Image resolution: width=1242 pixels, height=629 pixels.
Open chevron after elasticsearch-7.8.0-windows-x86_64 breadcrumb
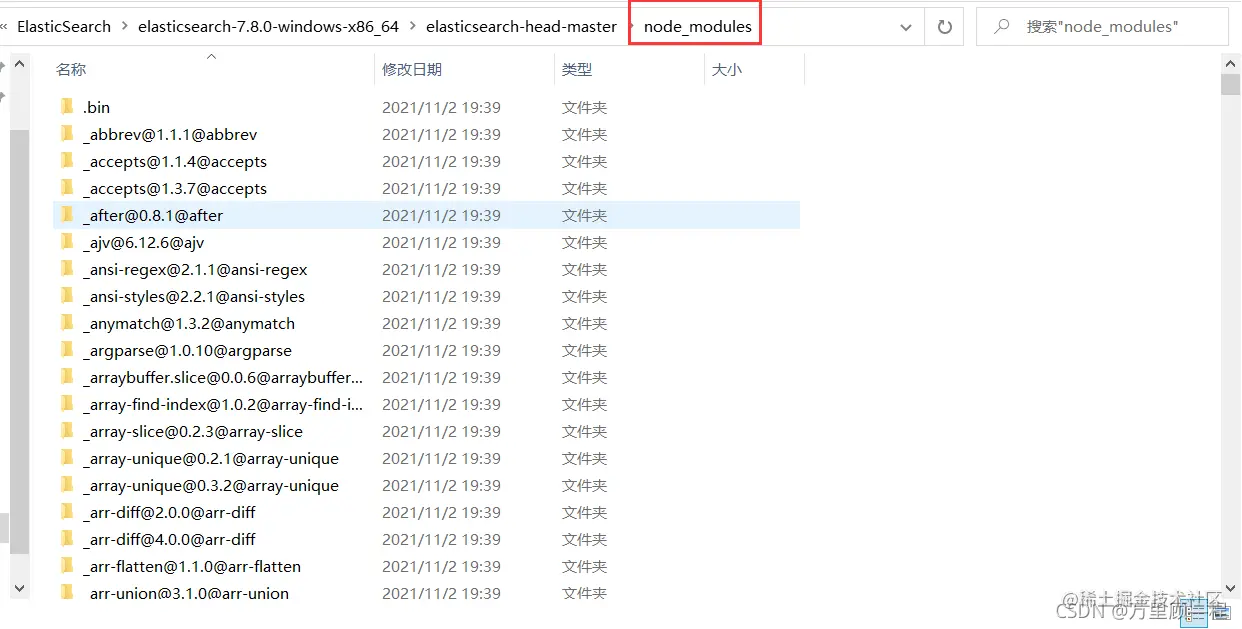click(412, 27)
